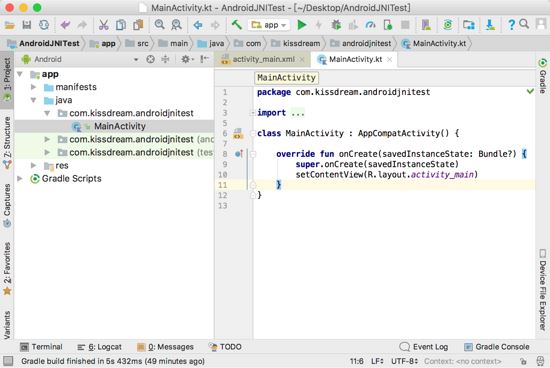Click the apply changes lightning icon
Viewport: 550px width, 368px height.
(318, 25)
